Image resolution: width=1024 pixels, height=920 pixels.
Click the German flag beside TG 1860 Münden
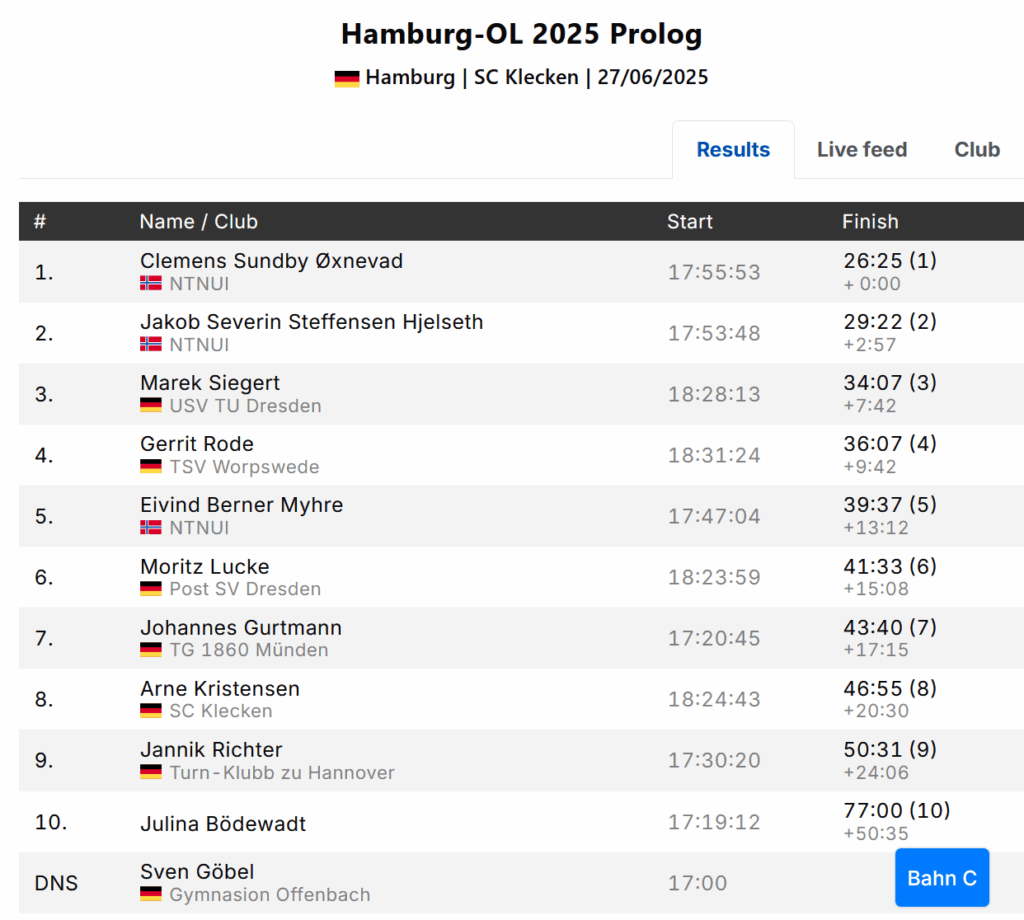[151, 650]
